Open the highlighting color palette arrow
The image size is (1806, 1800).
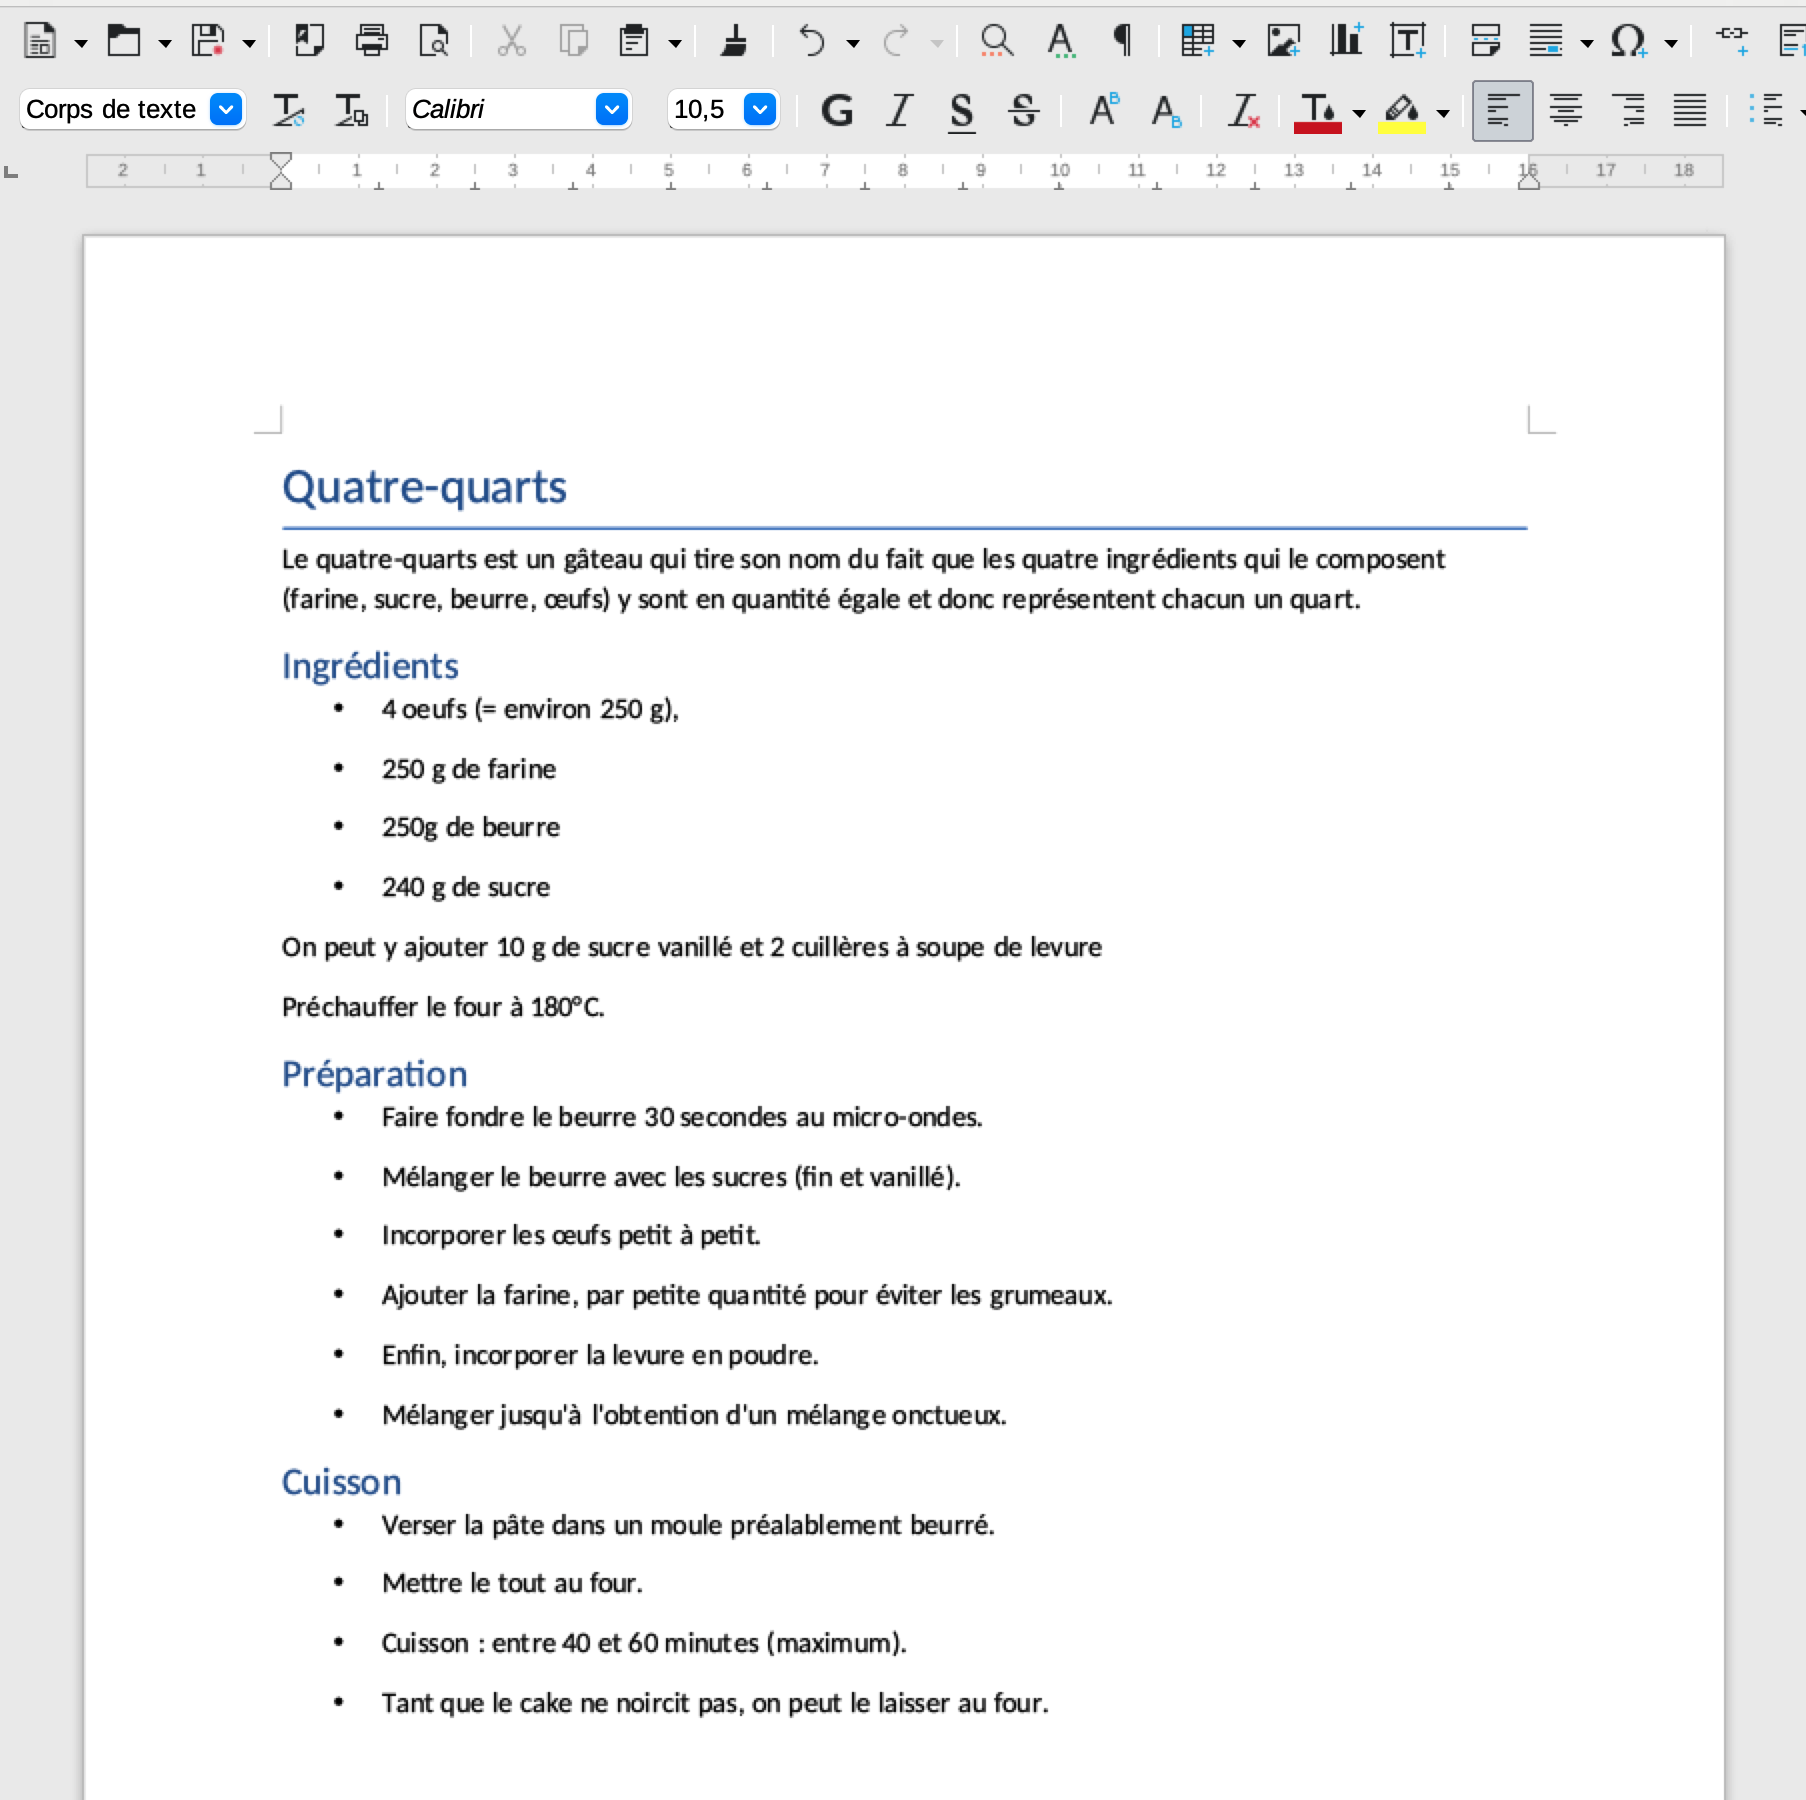pos(1443,113)
